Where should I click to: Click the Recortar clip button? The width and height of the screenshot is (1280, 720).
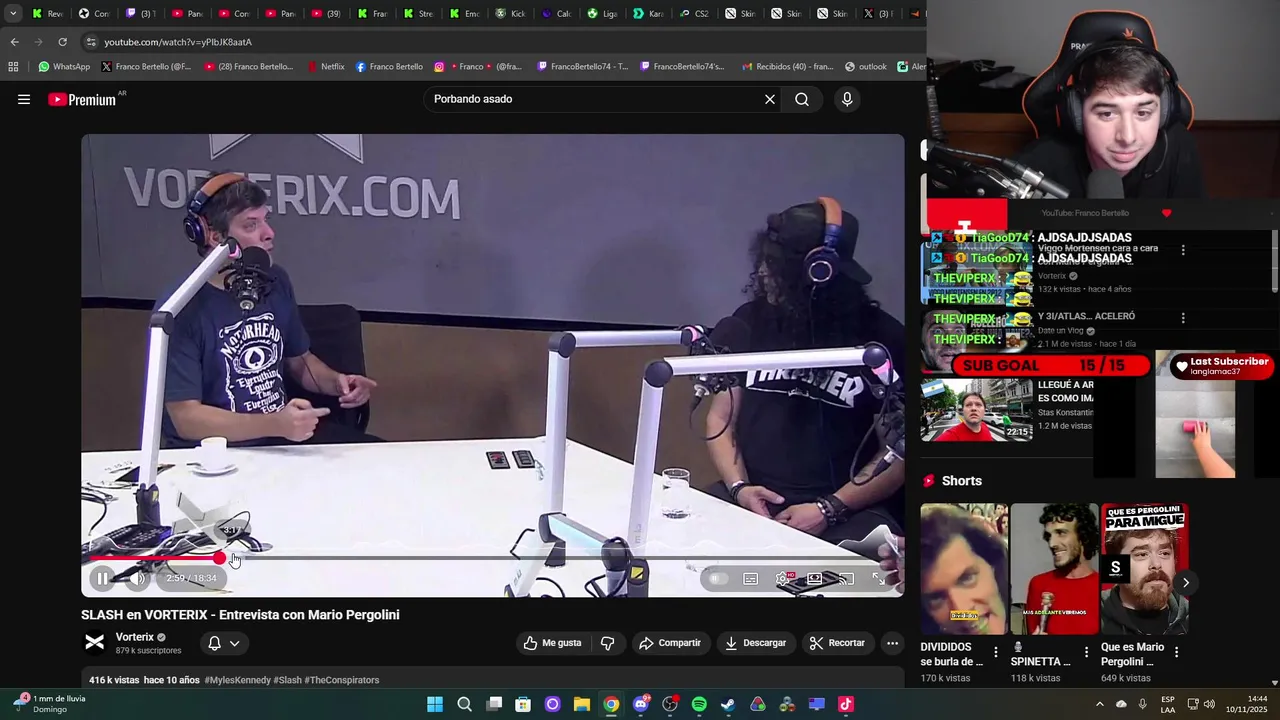coord(837,643)
